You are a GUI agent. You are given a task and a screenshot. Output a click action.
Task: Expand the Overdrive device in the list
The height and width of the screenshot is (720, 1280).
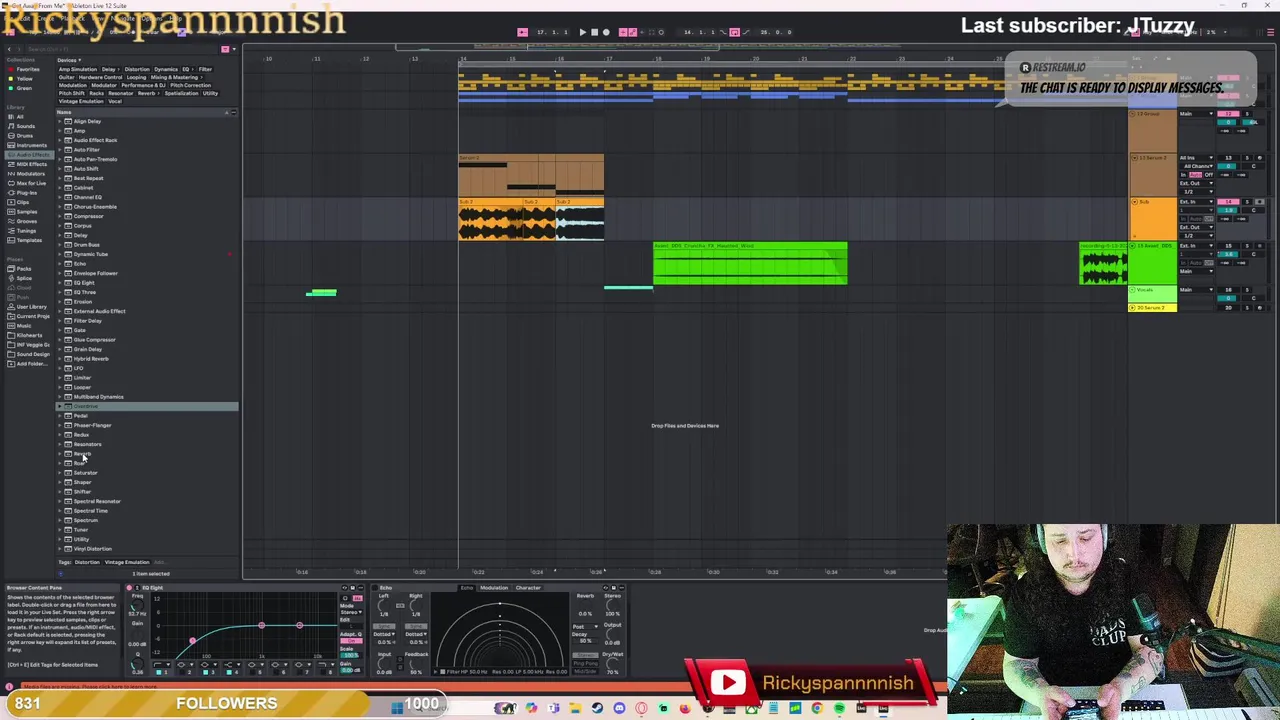59,407
